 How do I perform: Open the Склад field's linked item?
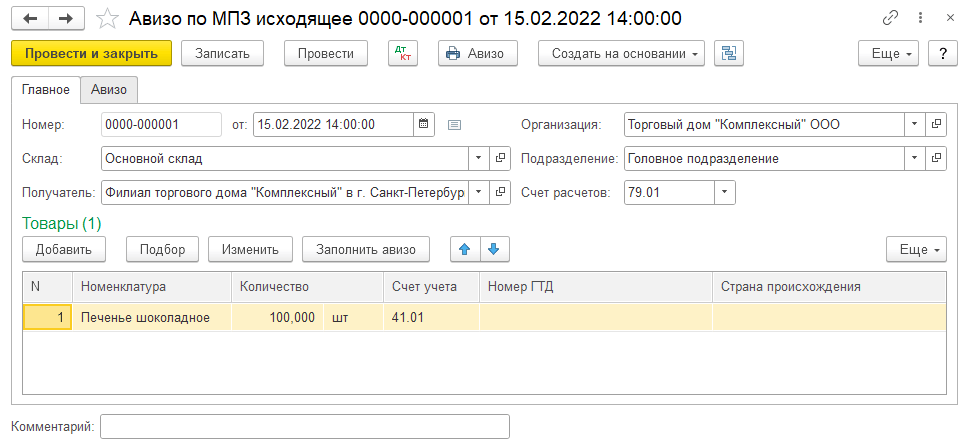point(501,158)
